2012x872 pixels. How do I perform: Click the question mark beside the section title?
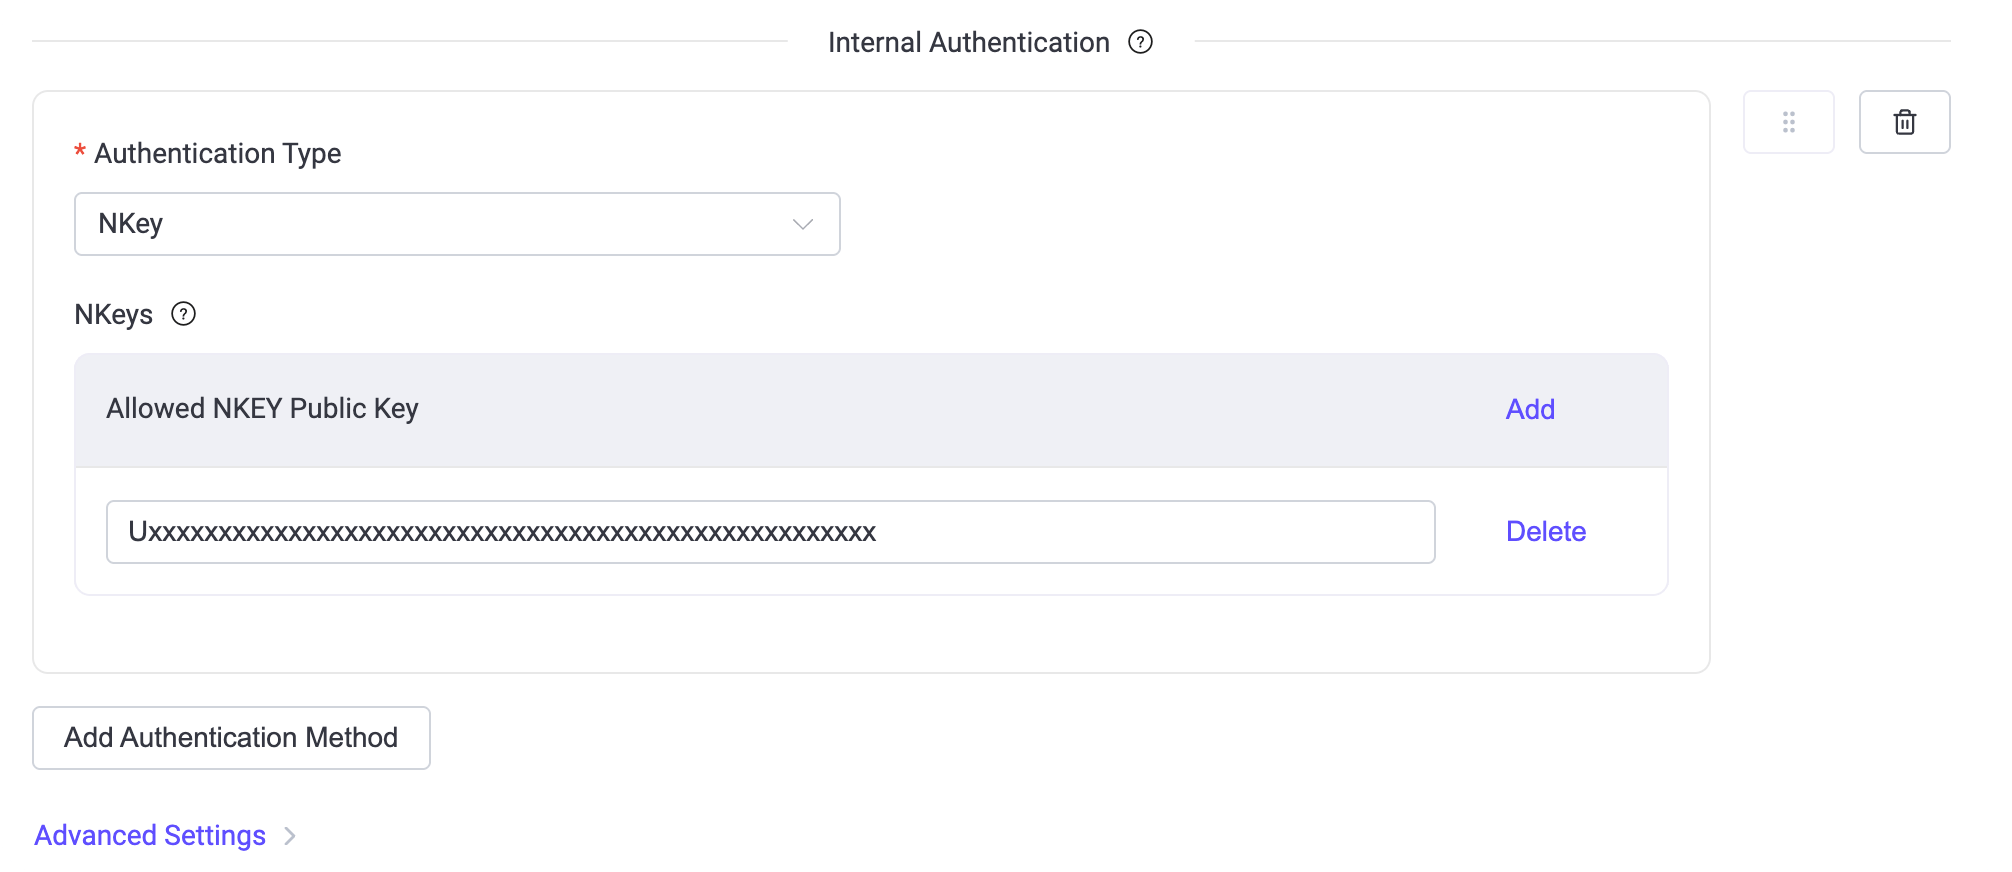(1141, 42)
